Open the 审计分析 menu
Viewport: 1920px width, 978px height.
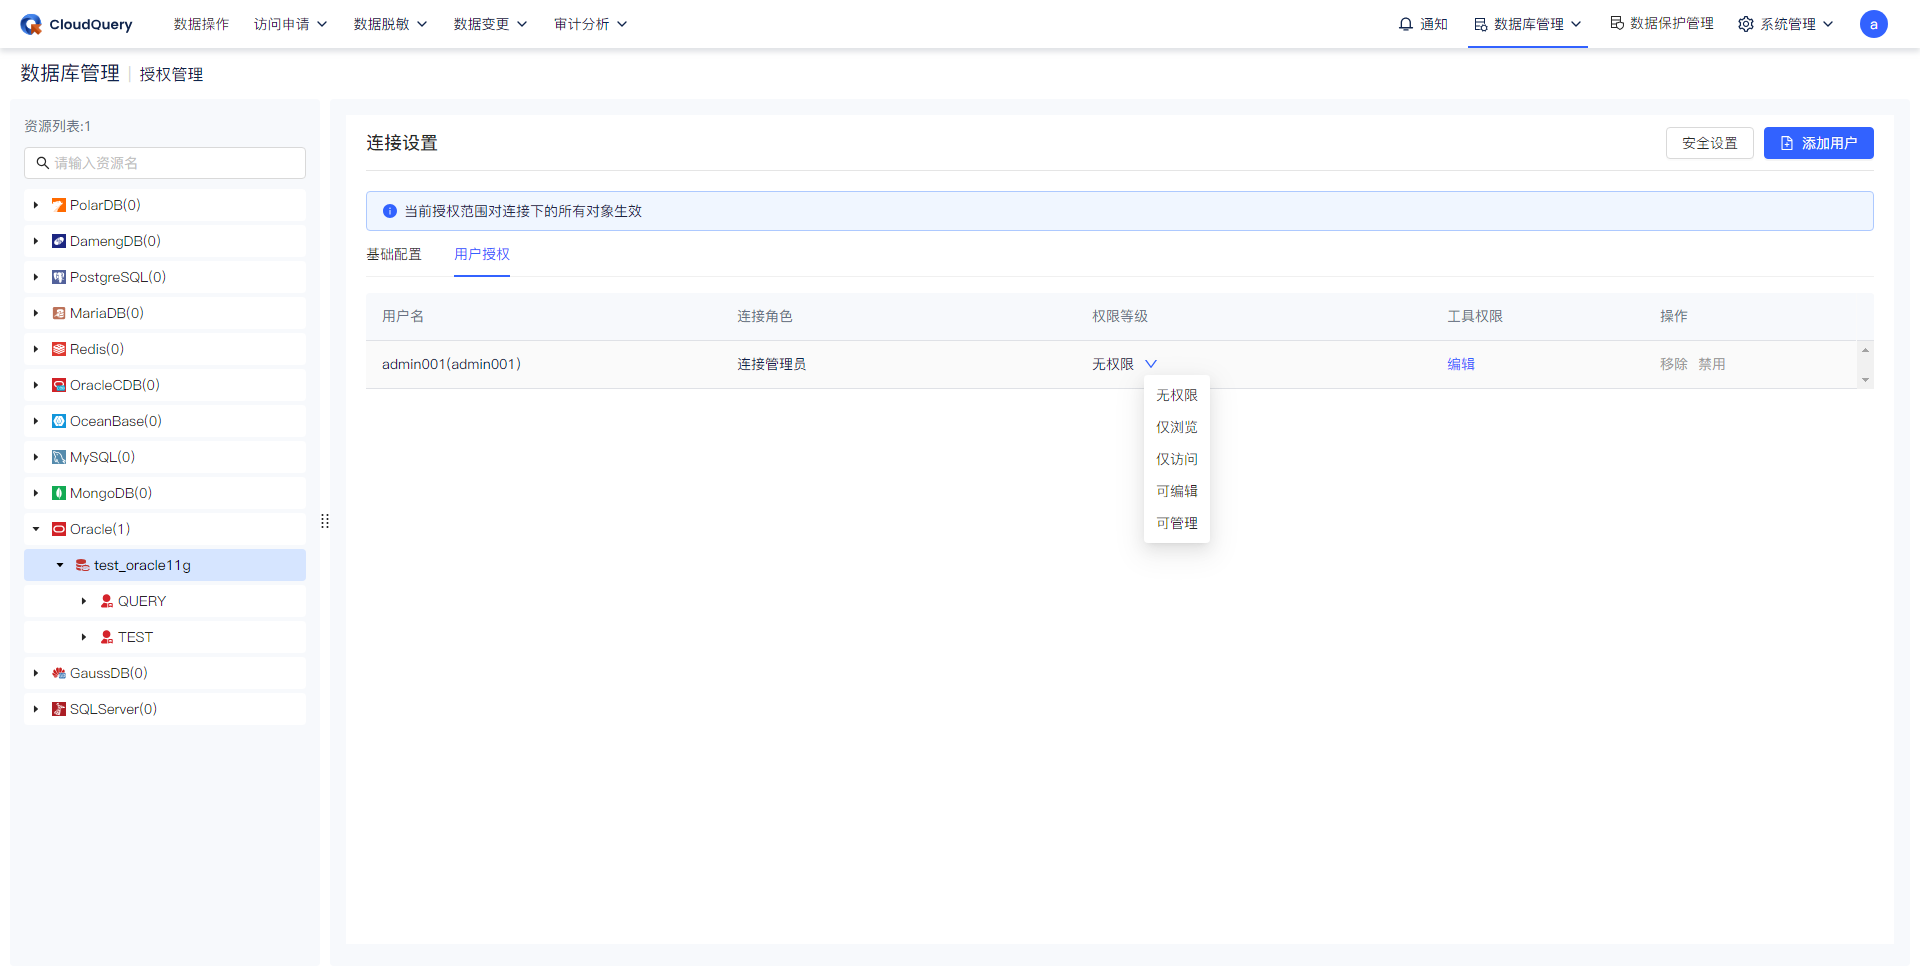[591, 24]
